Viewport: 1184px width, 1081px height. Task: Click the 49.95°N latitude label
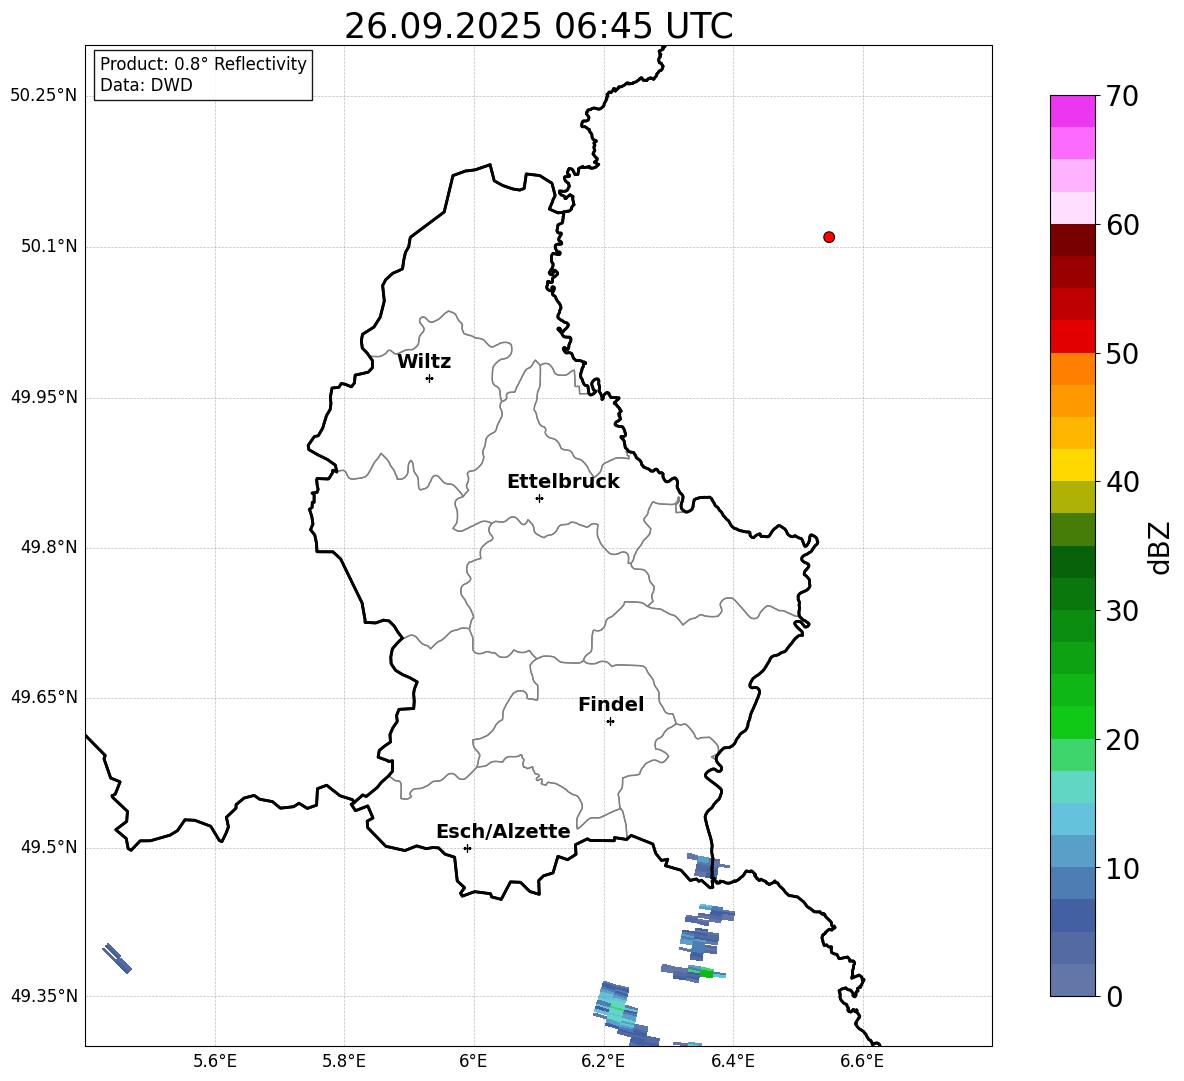(43, 396)
